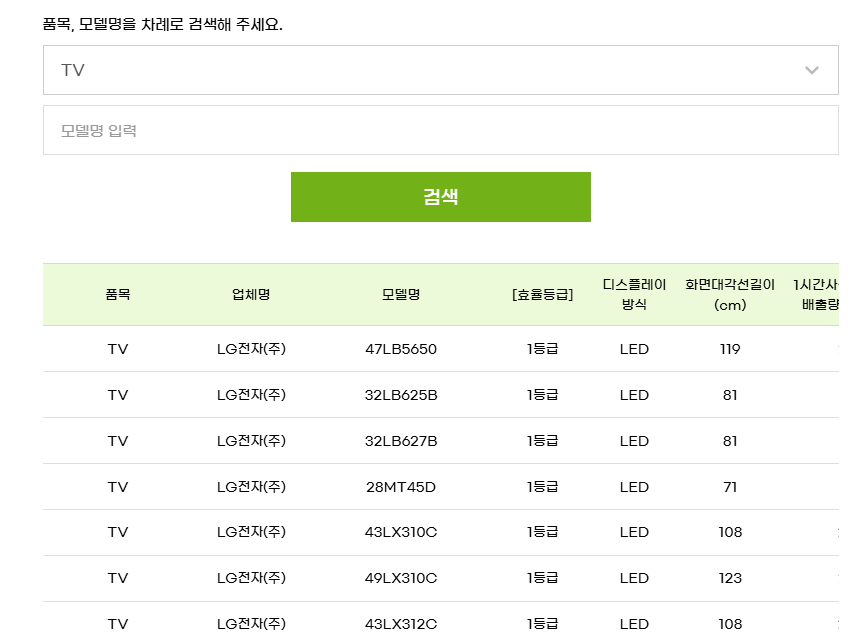The image size is (864, 639).
Task: Click the 모델명 입력 input field
Action: tap(440, 128)
